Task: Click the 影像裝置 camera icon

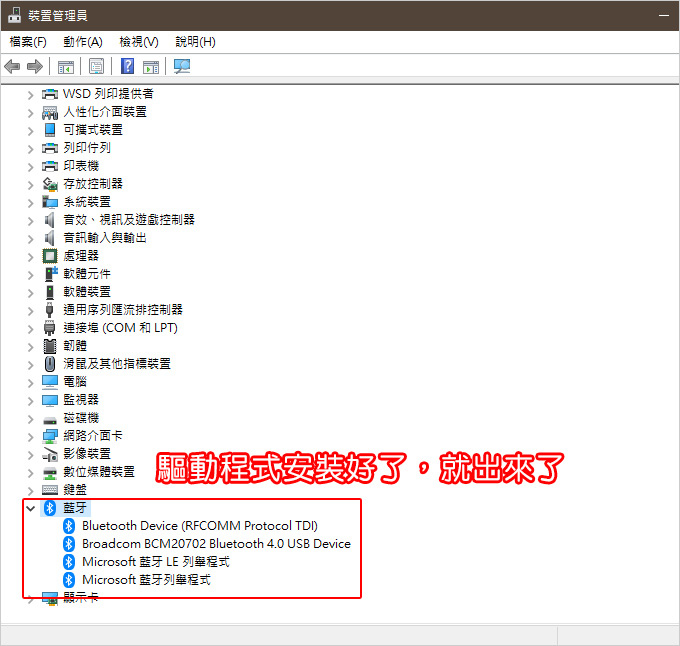Action: tap(50, 454)
